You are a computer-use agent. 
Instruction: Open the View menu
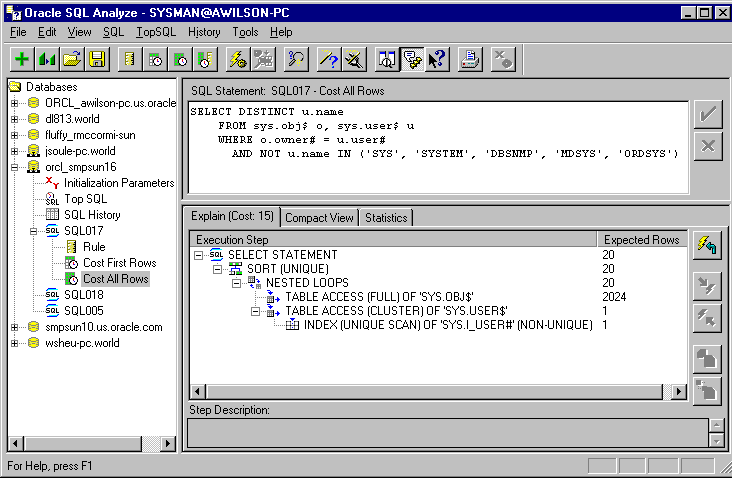79,32
